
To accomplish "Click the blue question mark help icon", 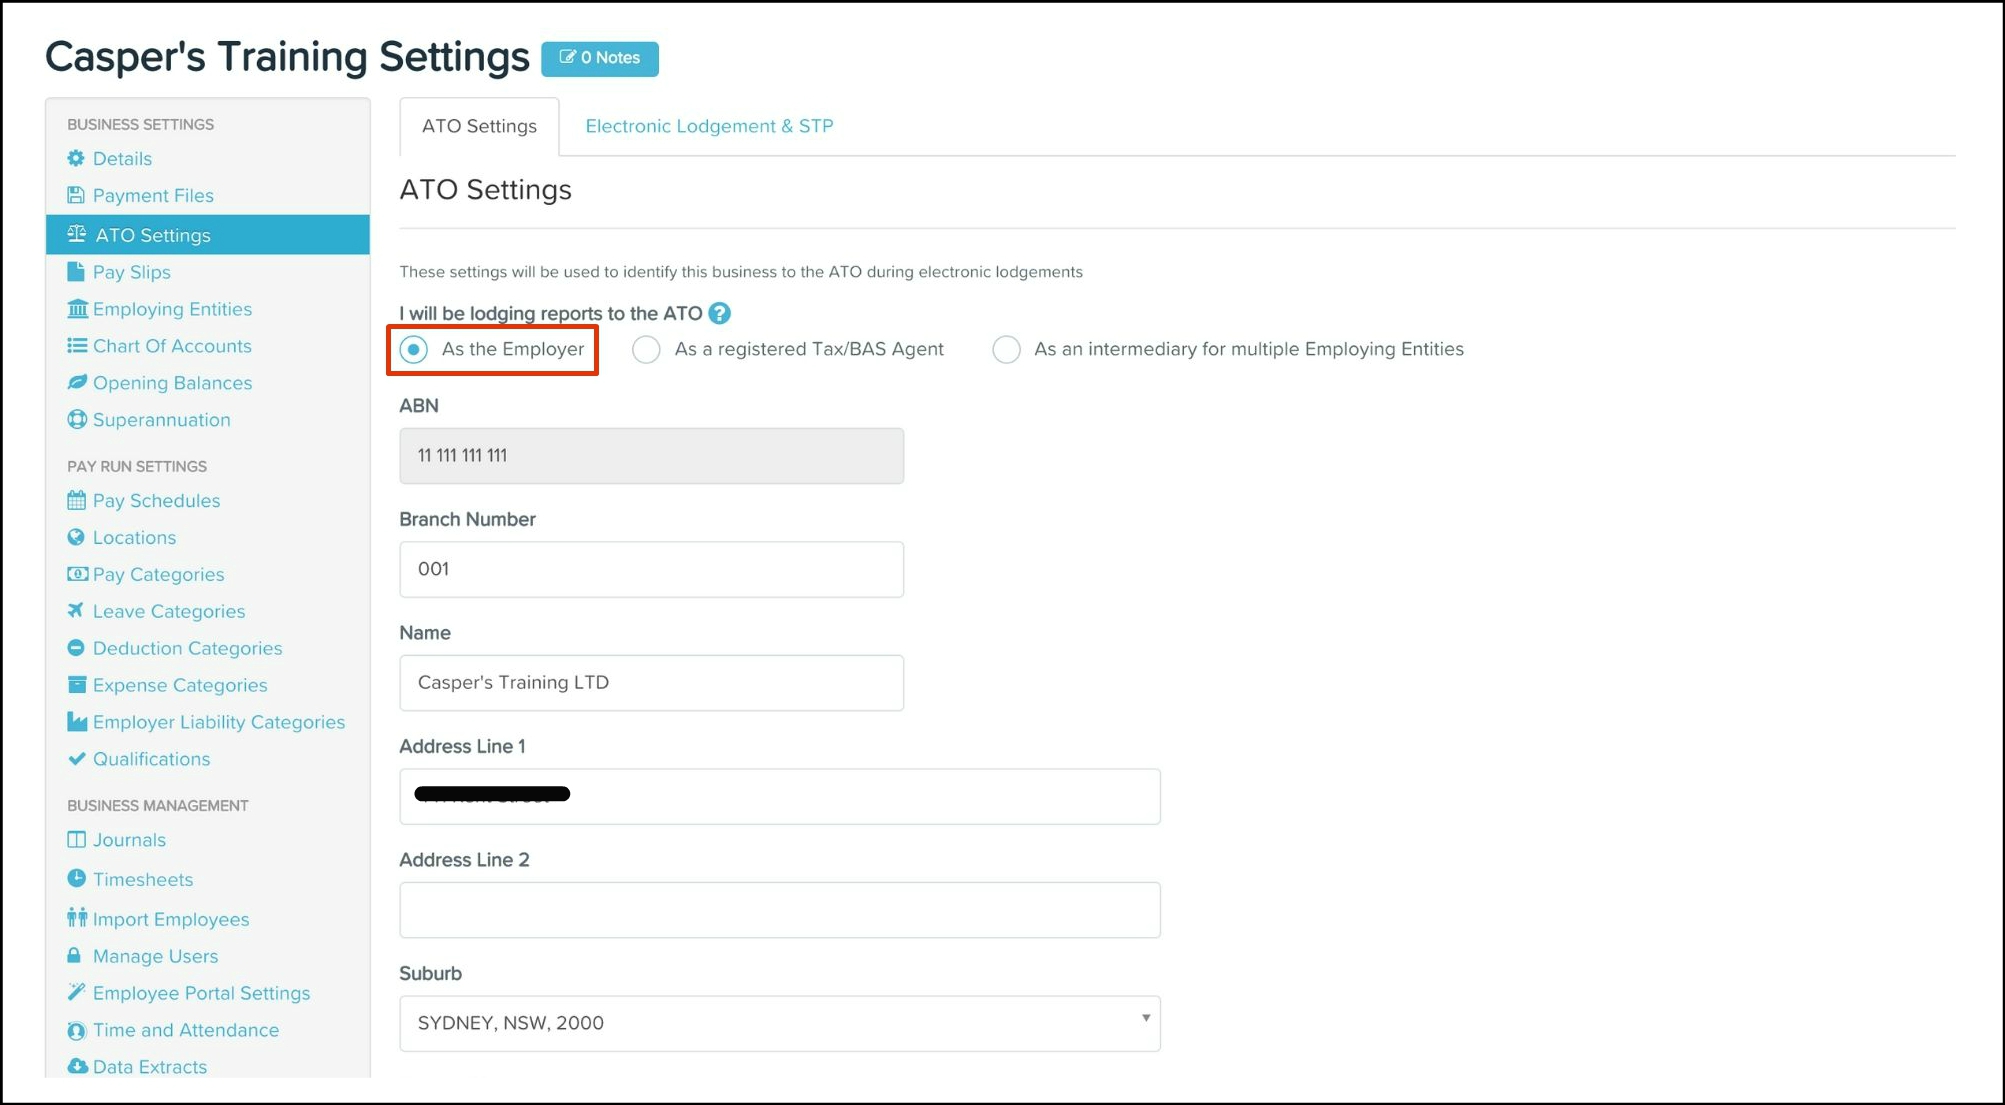I will (719, 313).
